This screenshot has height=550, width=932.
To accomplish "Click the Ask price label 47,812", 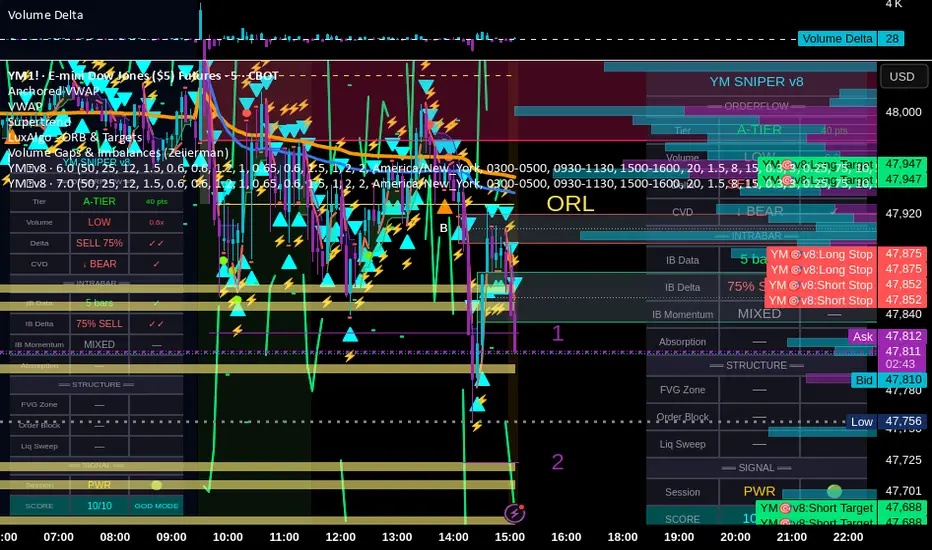I will coord(887,337).
